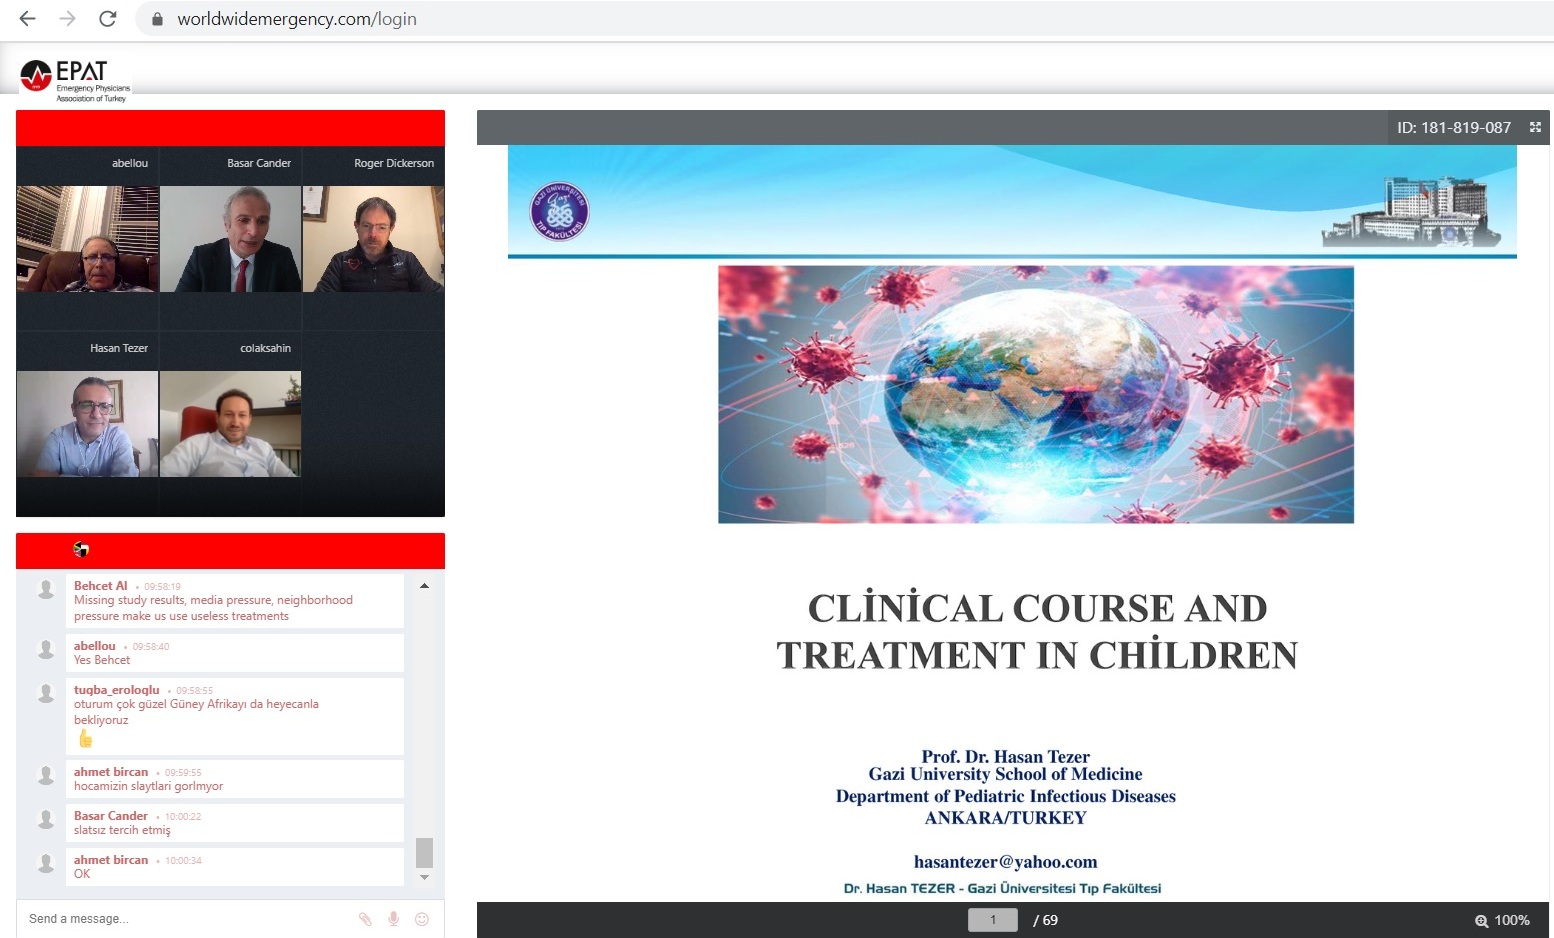Click the fullscreen expand icon beside the ID
Viewport: 1554px width, 938px height.
[x=1535, y=127]
